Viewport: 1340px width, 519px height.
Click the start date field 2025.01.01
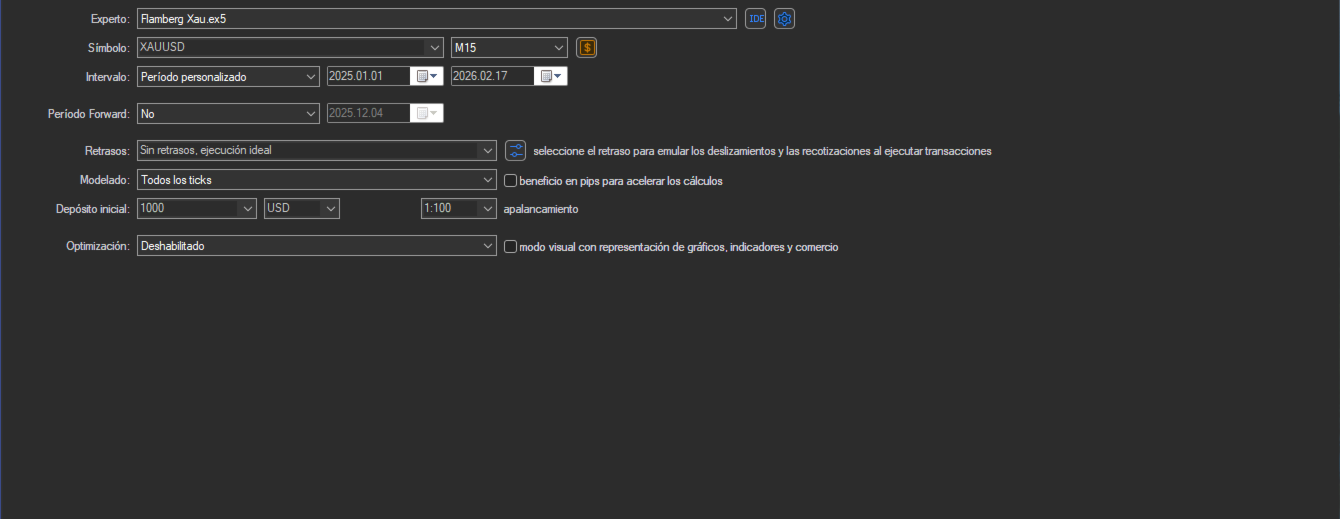pos(370,76)
